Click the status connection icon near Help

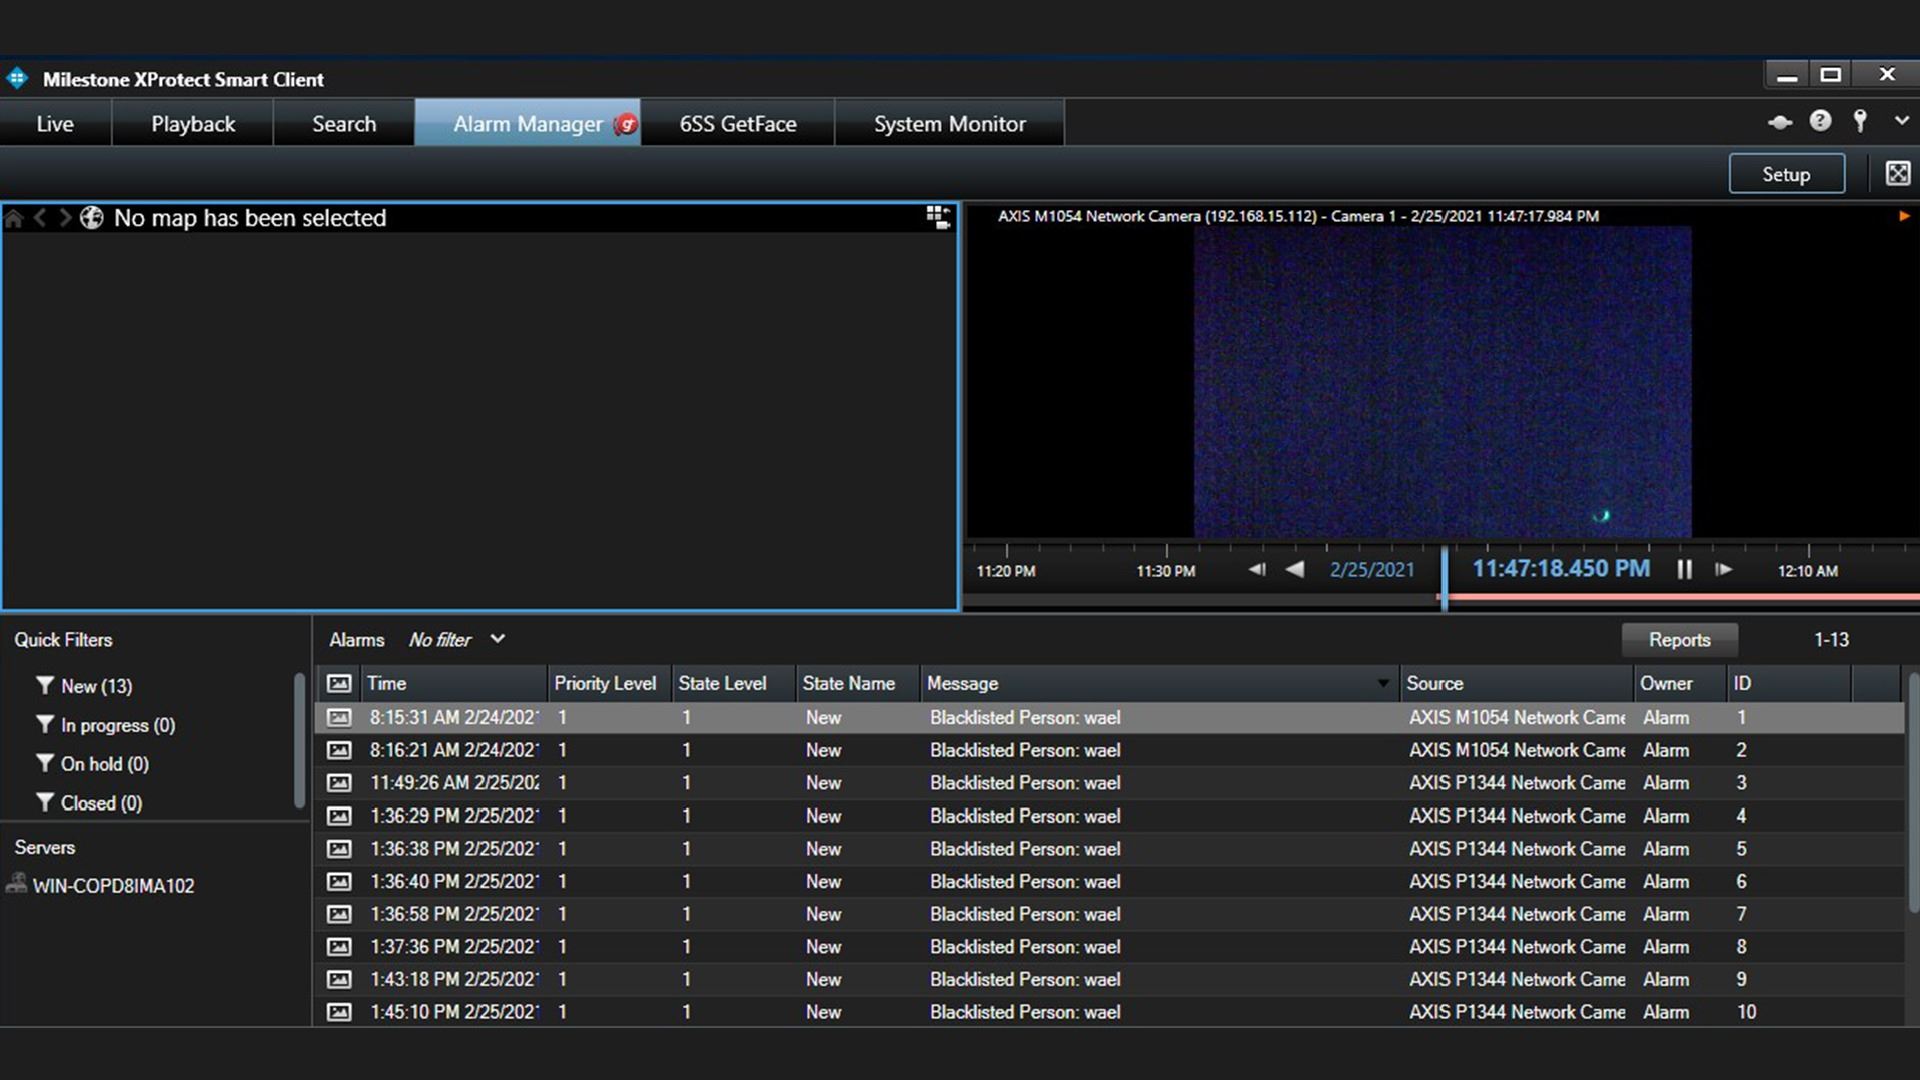[1780, 122]
